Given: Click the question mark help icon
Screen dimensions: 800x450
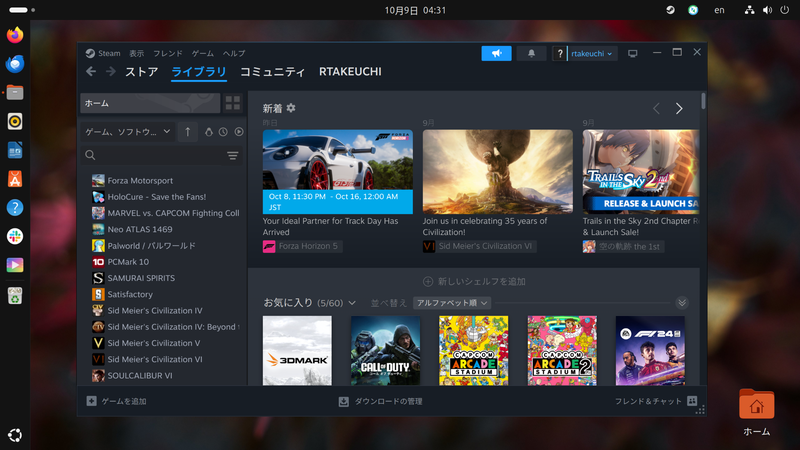Looking at the screenshot, I should pos(560,53).
